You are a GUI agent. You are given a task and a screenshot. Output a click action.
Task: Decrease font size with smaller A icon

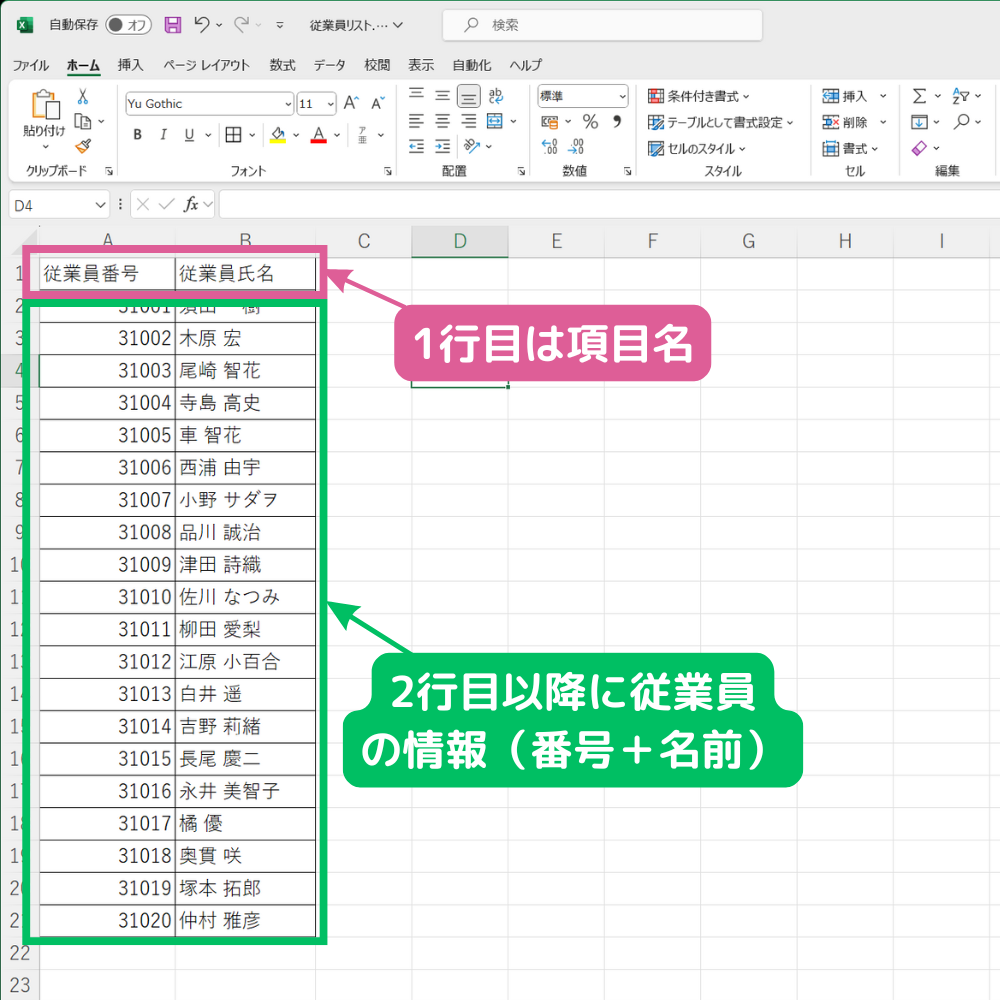pyautogui.click(x=378, y=103)
